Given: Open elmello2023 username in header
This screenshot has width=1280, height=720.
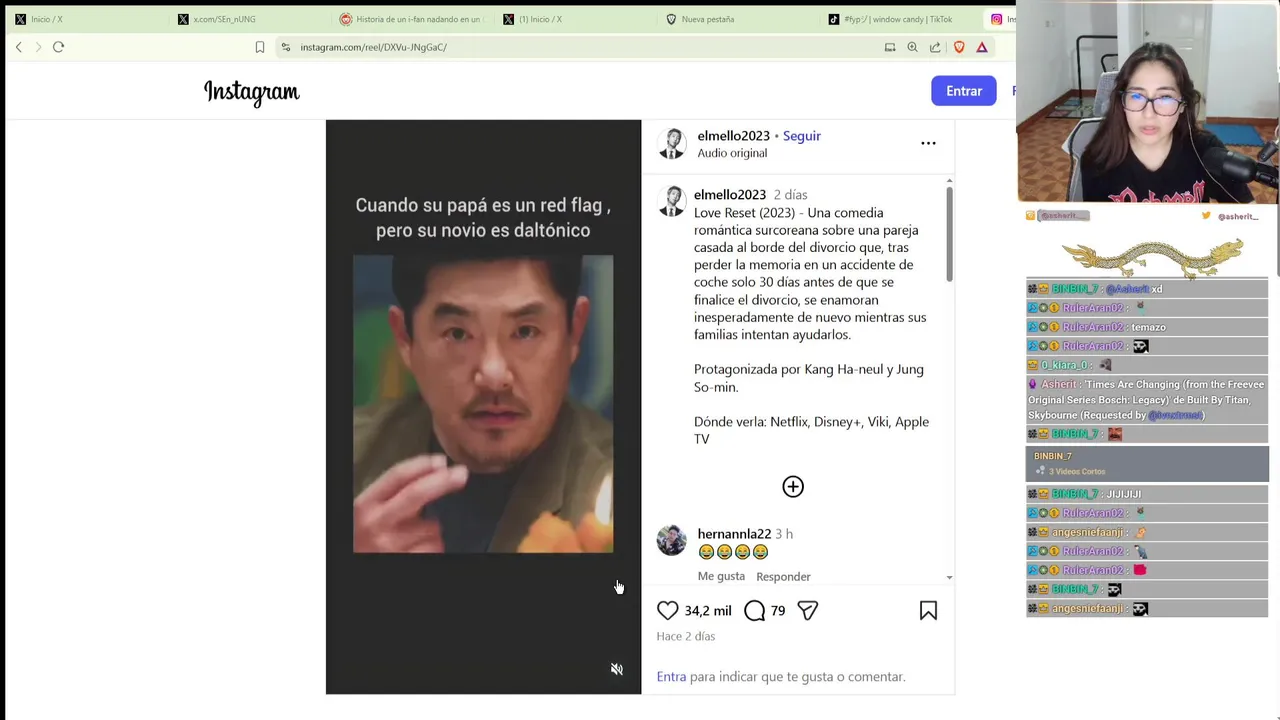Looking at the screenshot, I should click(x=734, y=136).
